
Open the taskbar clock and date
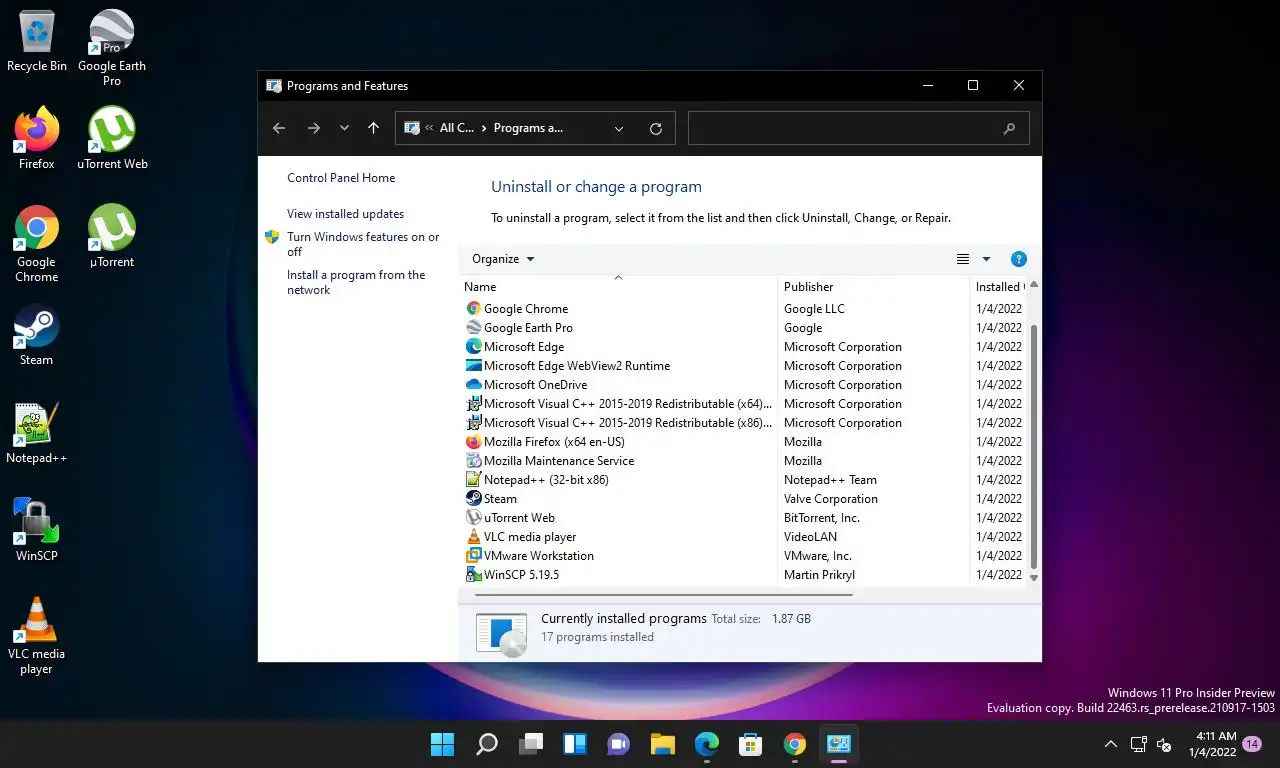[1212, 744]
